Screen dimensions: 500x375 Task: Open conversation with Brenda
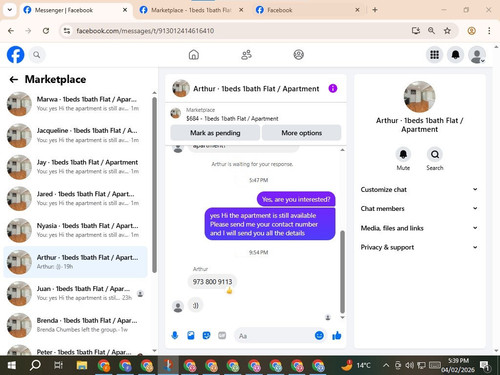(75, 325)
